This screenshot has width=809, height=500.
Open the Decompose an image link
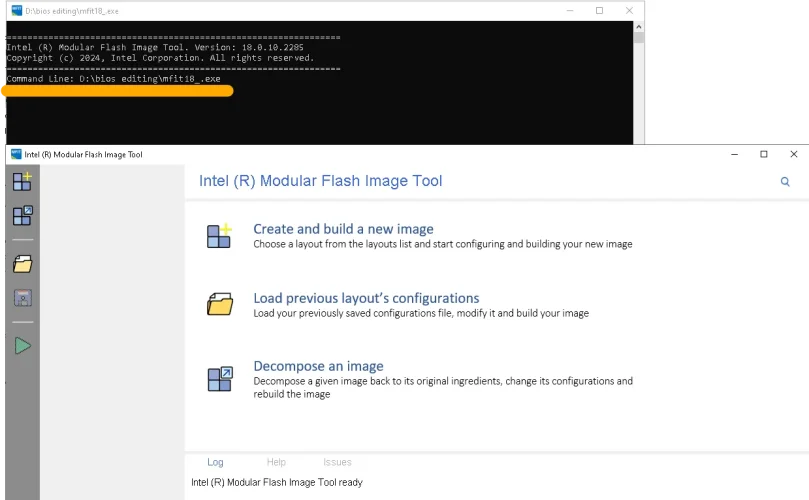click(x=318, y=366)
